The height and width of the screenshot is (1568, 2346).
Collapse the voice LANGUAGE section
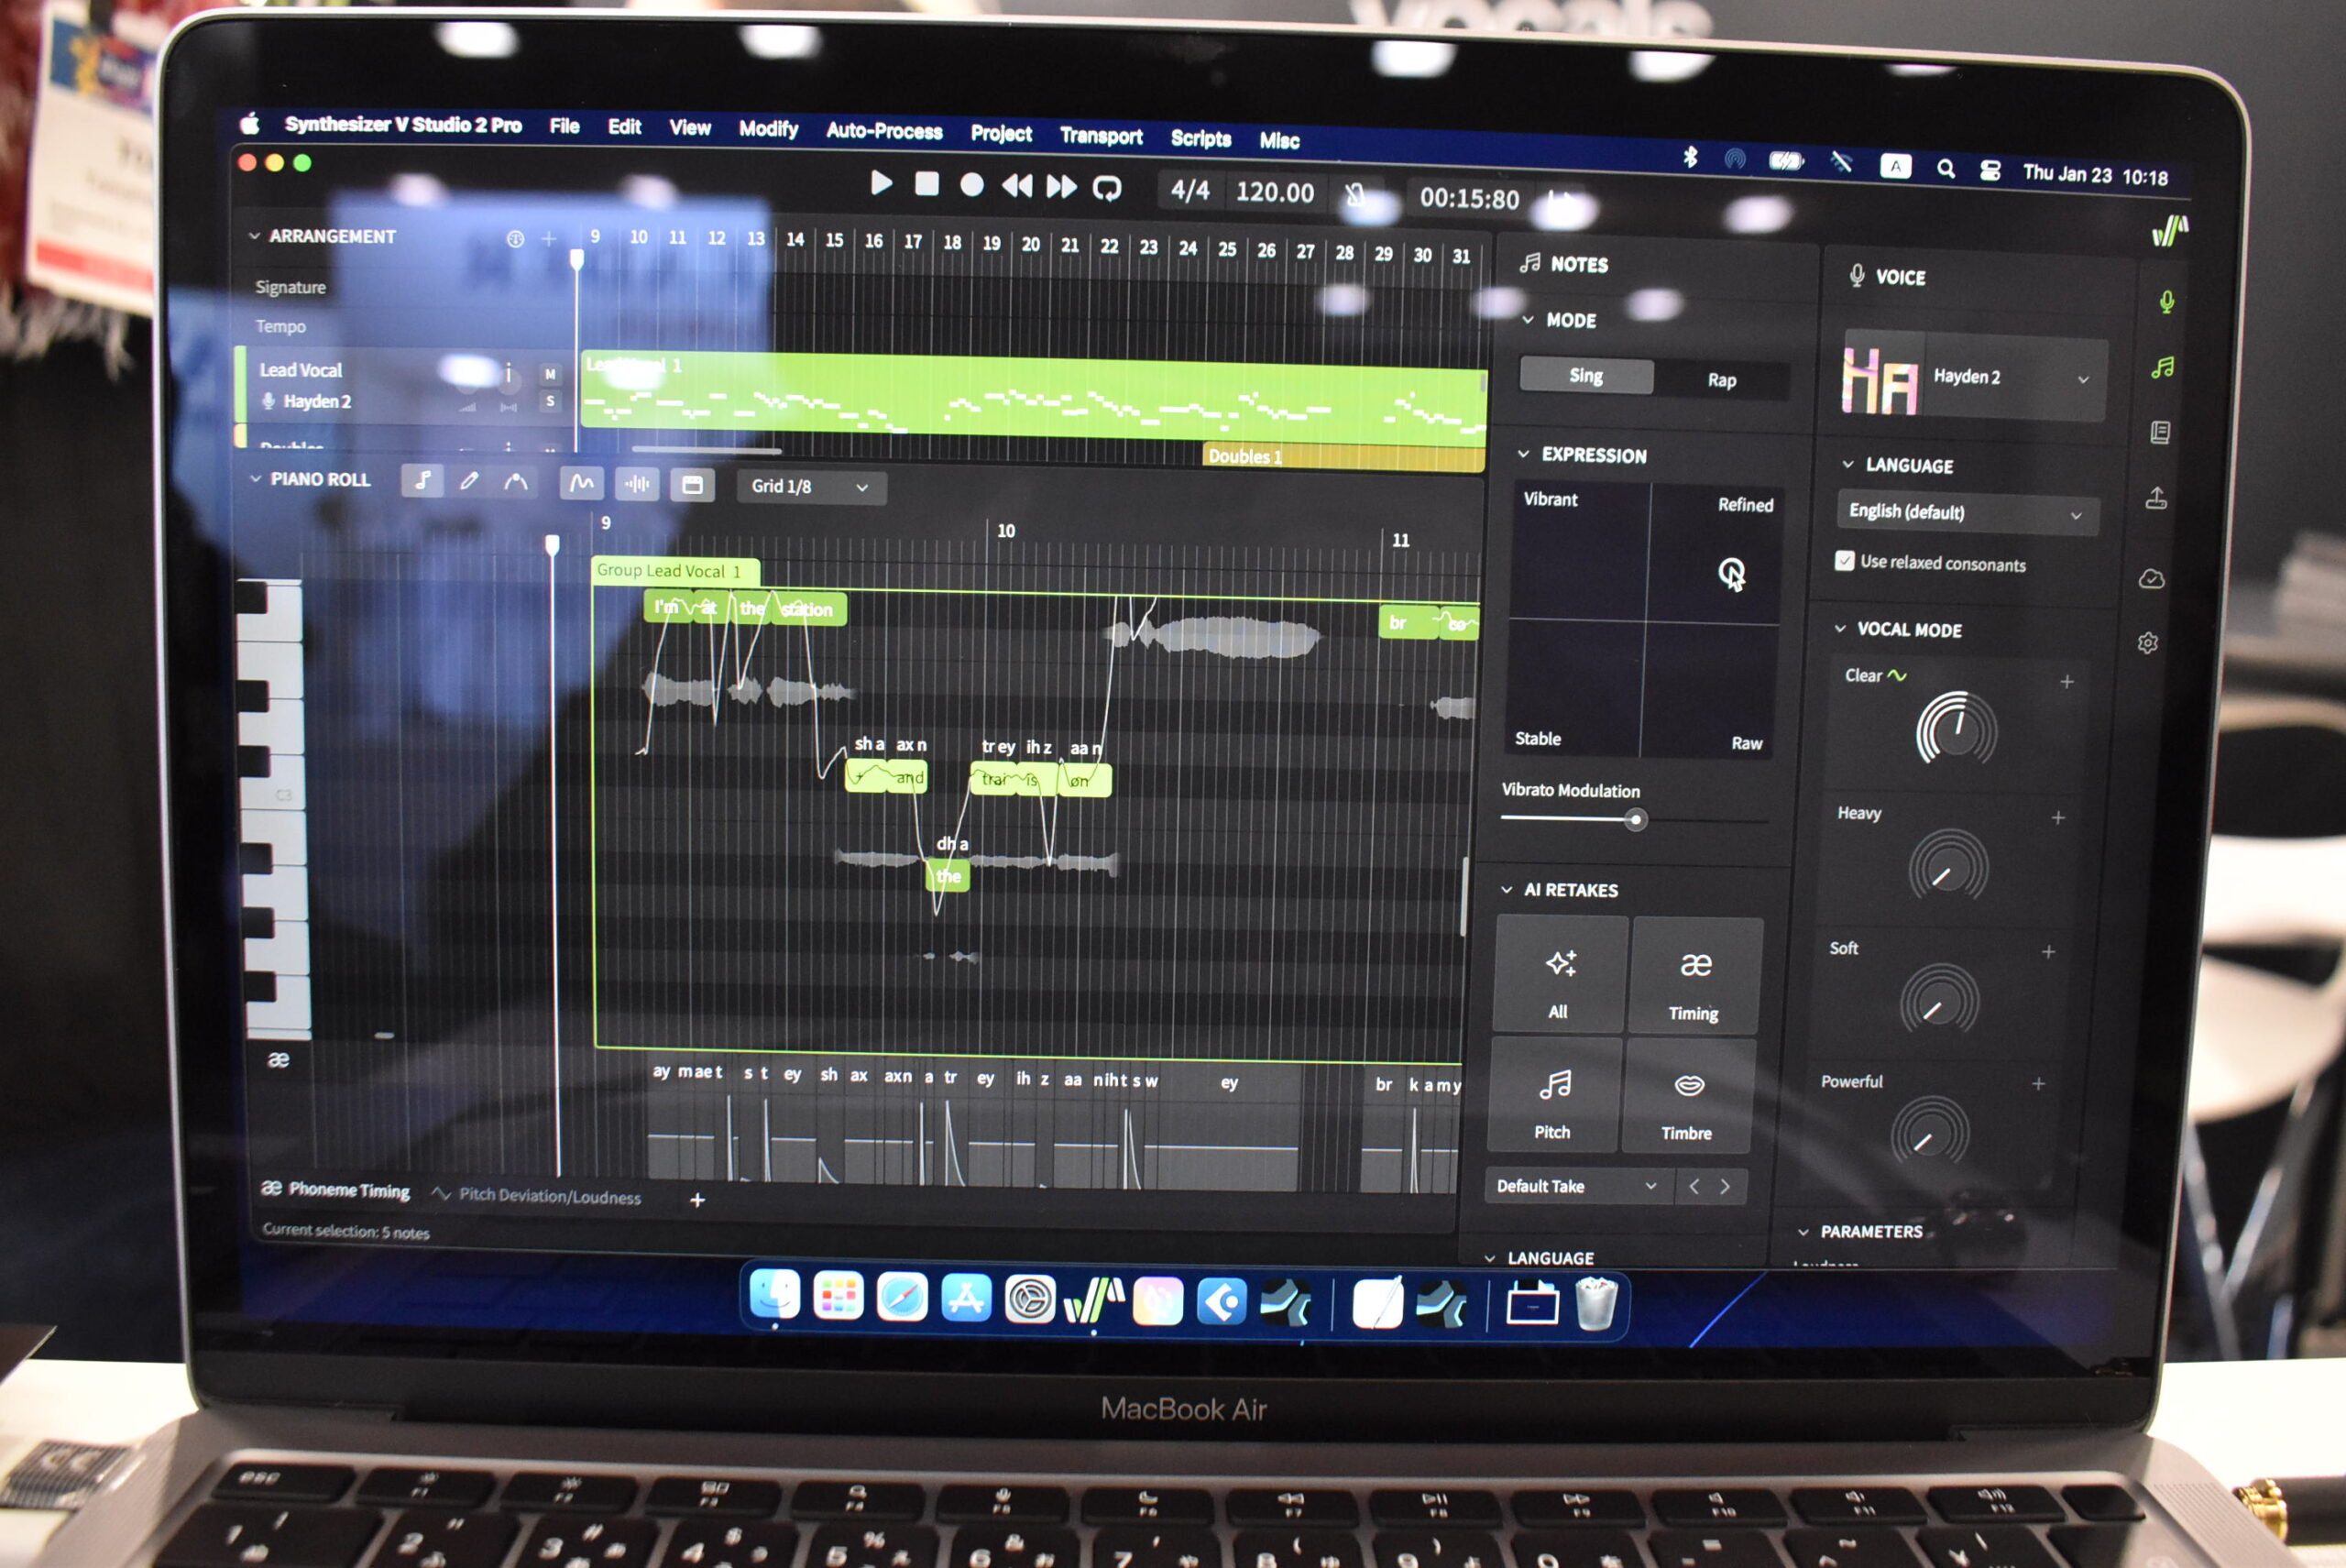(x=1848, y=464)
